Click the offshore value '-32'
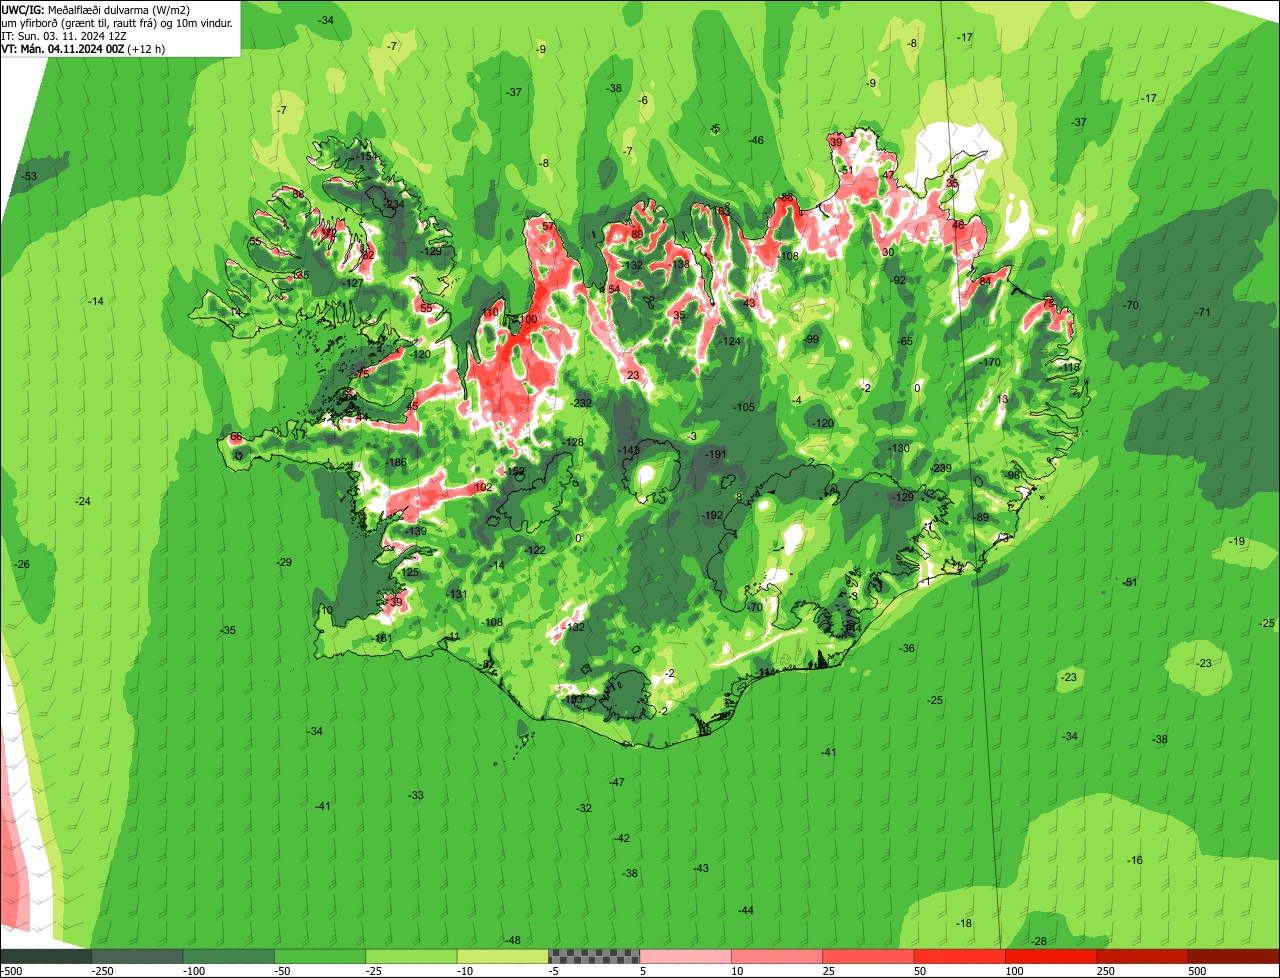This screenshot has height=978, width=1280. pos(584,808)
